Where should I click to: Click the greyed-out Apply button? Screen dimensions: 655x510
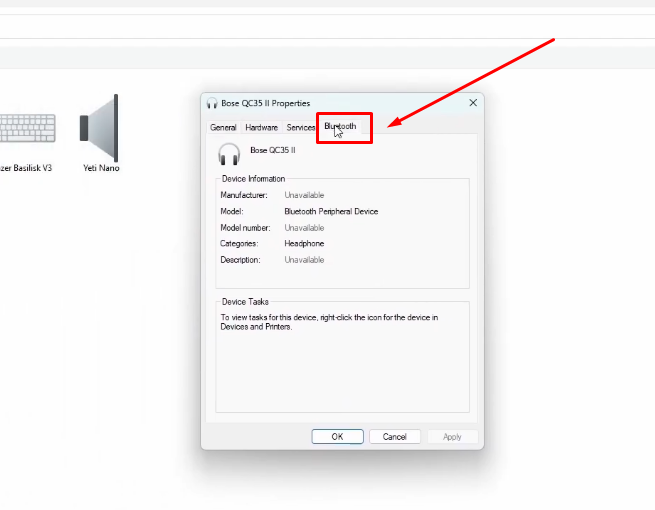452,436
